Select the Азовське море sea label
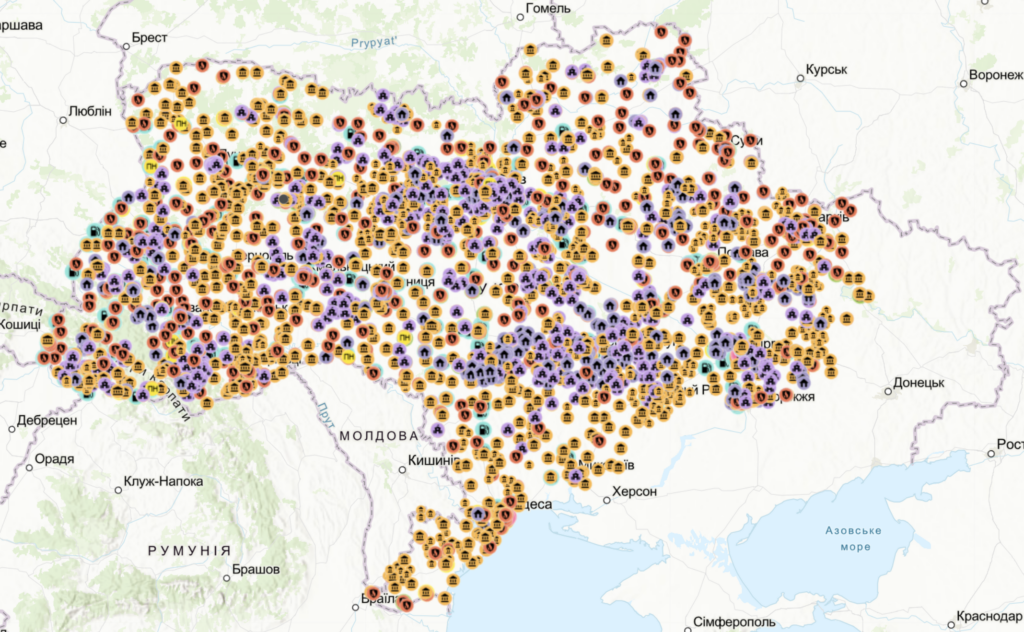 (854, 539)
